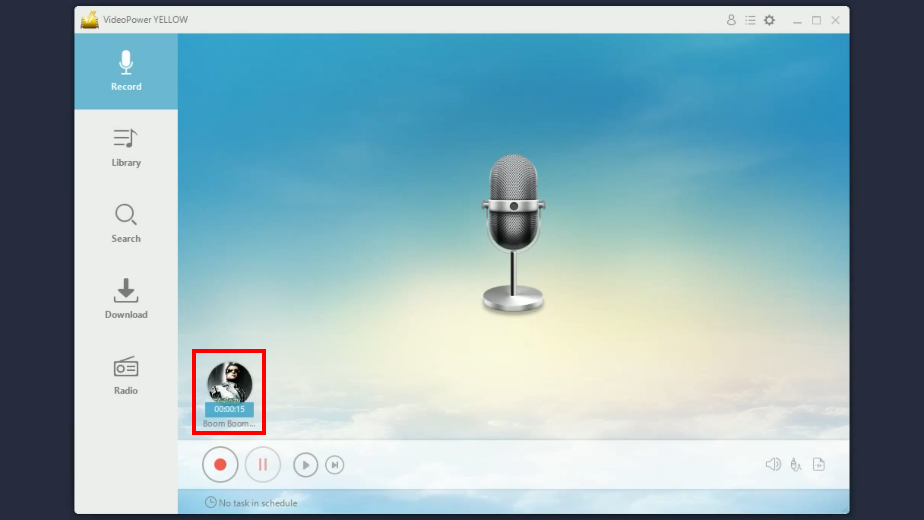Switch to the Radio section
Viewport: 924px width, 520px height.
[x=126, y=376]
